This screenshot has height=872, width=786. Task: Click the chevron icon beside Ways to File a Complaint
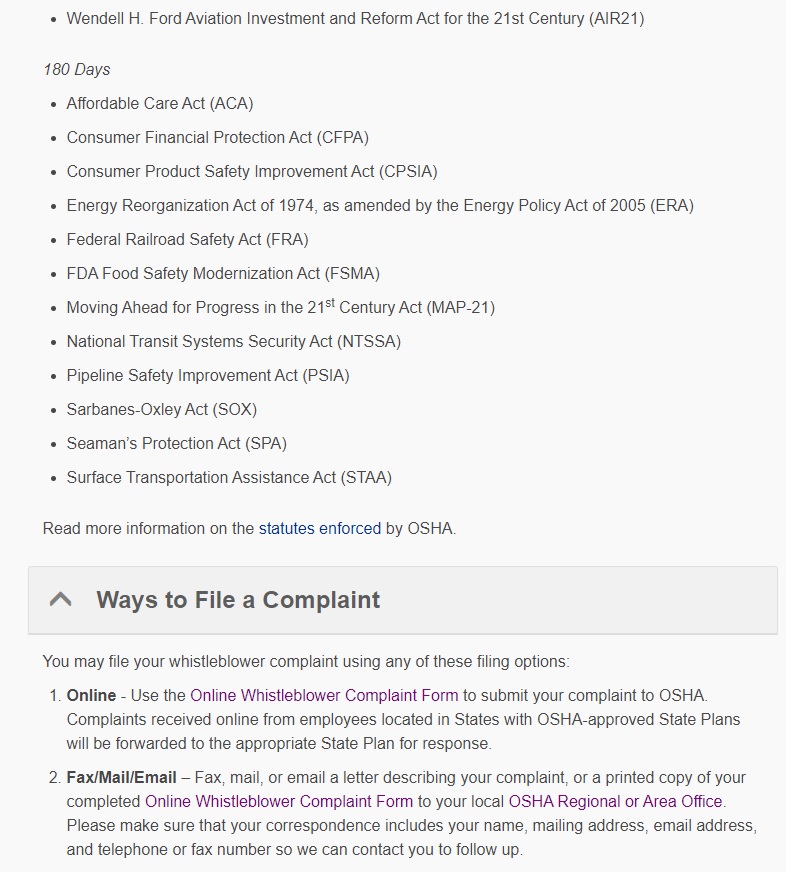pos(61,600)
